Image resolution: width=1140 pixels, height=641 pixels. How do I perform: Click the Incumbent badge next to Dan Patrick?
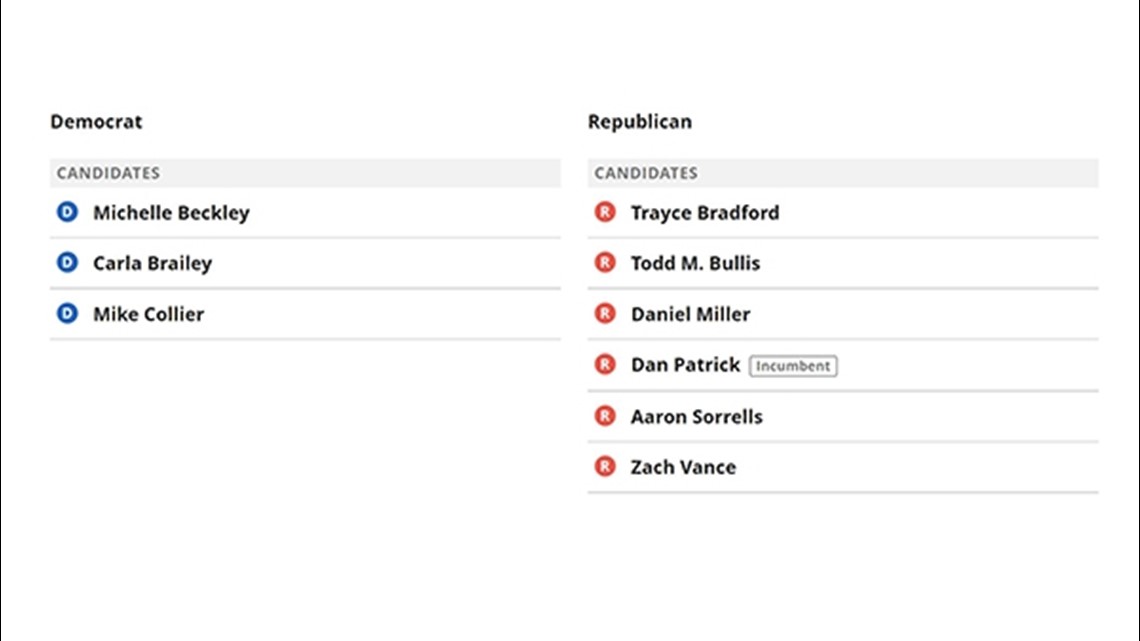click(793, 366)
